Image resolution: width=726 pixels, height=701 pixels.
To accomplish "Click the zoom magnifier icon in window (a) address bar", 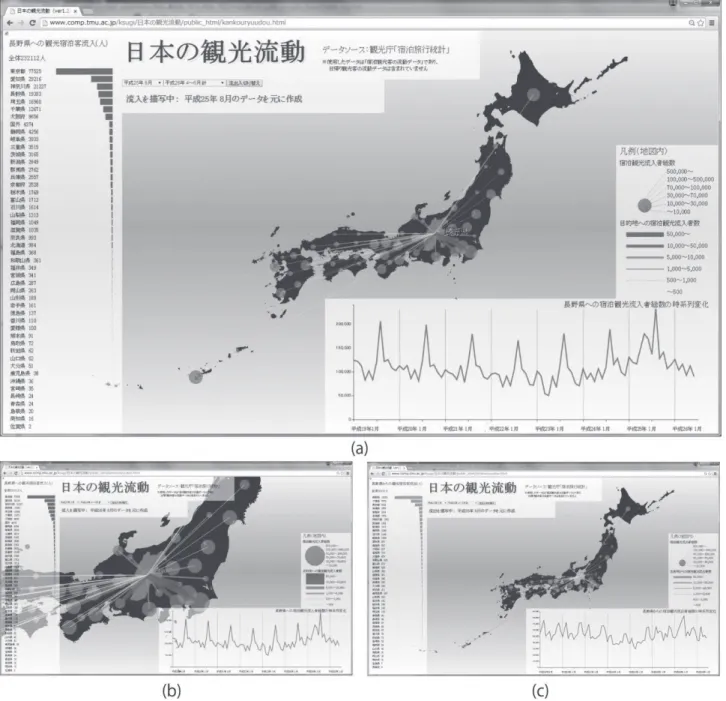I will pyautogui.click(x=691, y=22).
